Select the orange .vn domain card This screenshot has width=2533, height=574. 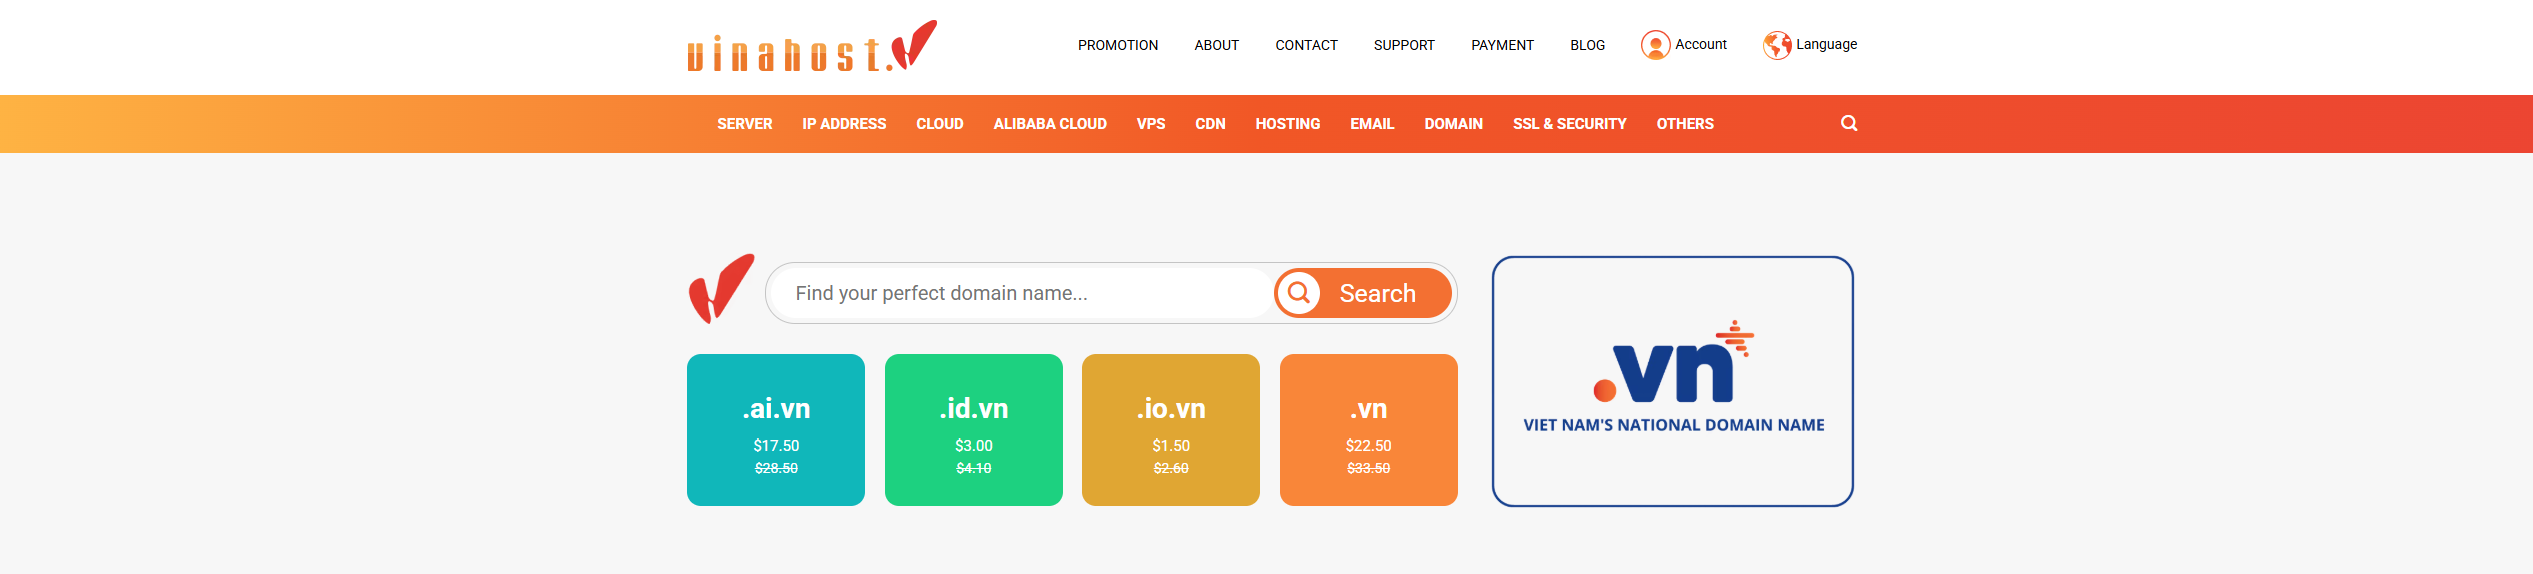point(1369,430)
